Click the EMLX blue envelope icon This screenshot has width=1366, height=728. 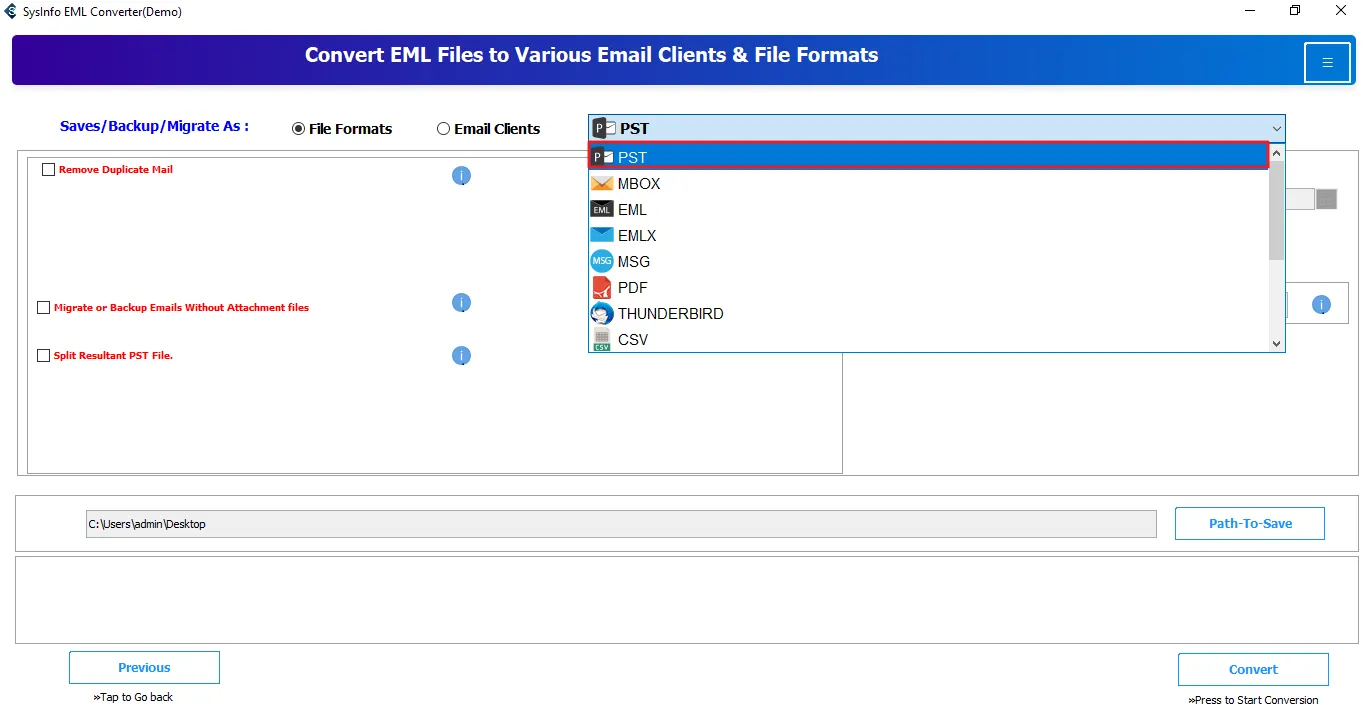point(602,236)
